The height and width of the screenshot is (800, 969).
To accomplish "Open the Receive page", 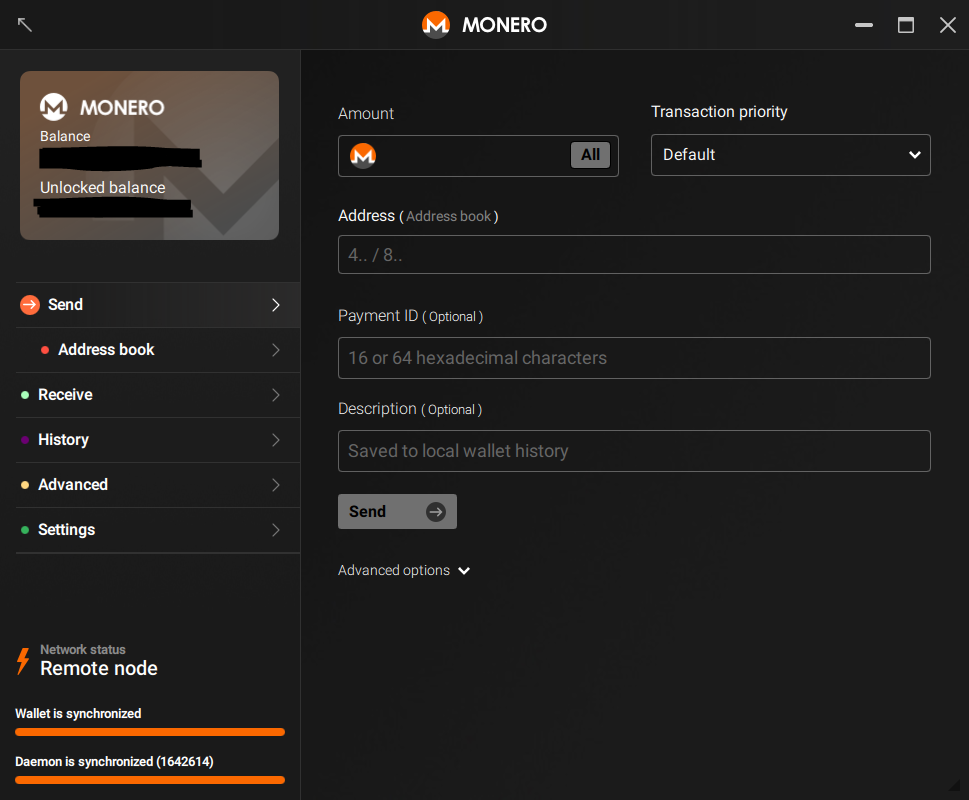I will tap(65, 395).
